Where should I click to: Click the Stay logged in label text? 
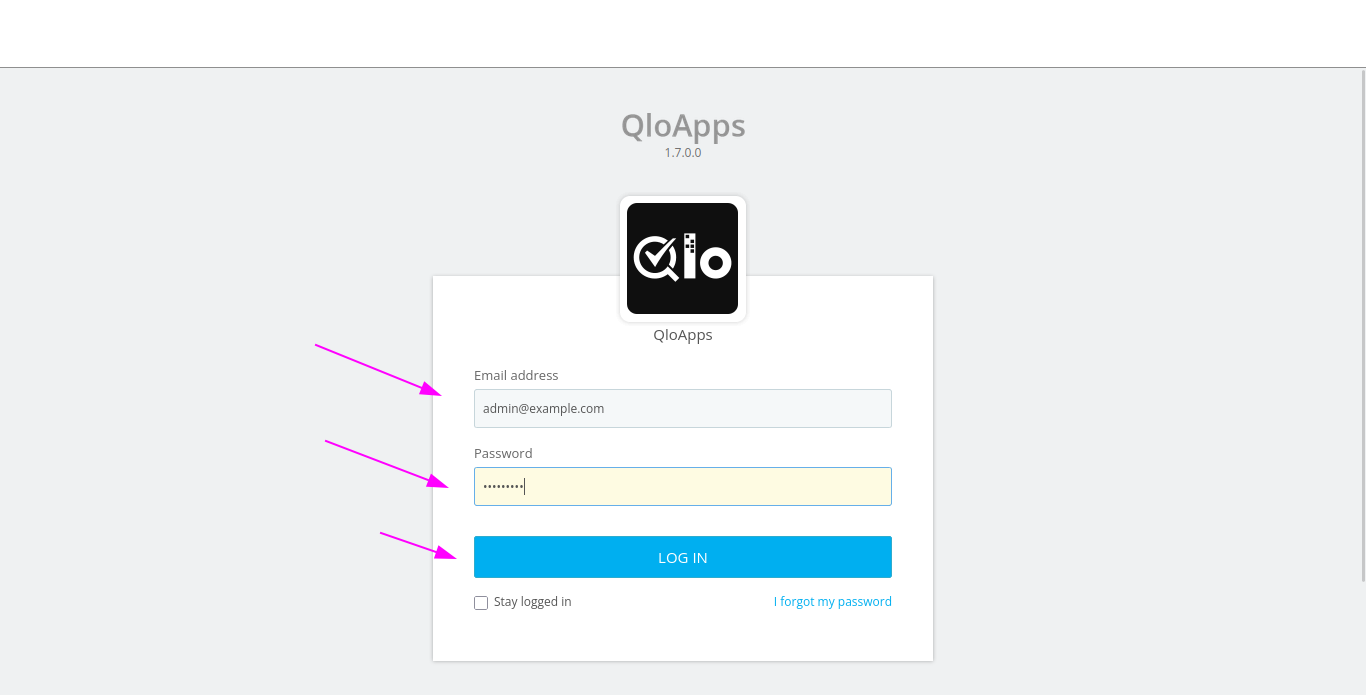(x=532, y=602)
